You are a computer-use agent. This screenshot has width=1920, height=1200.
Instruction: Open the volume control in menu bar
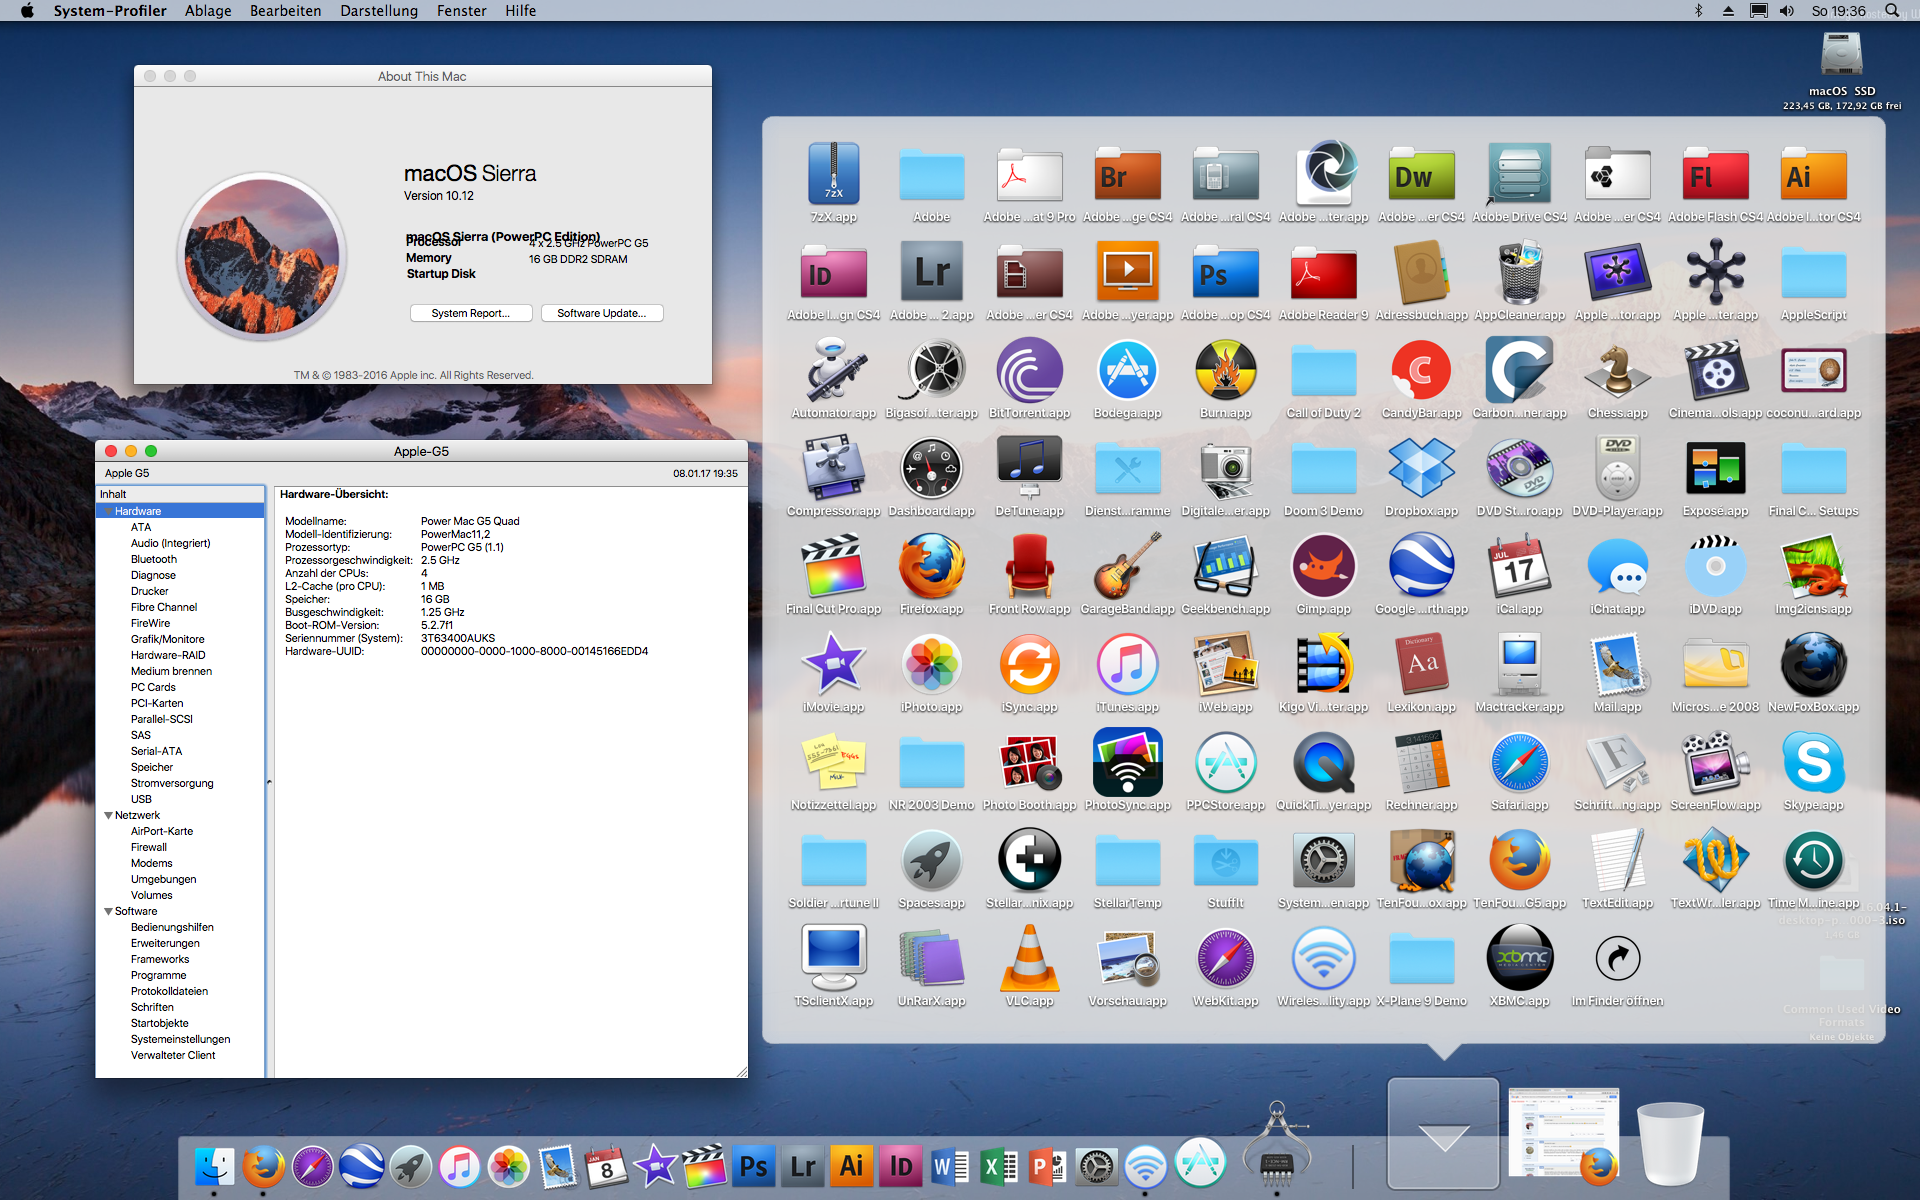point(1787,11)
